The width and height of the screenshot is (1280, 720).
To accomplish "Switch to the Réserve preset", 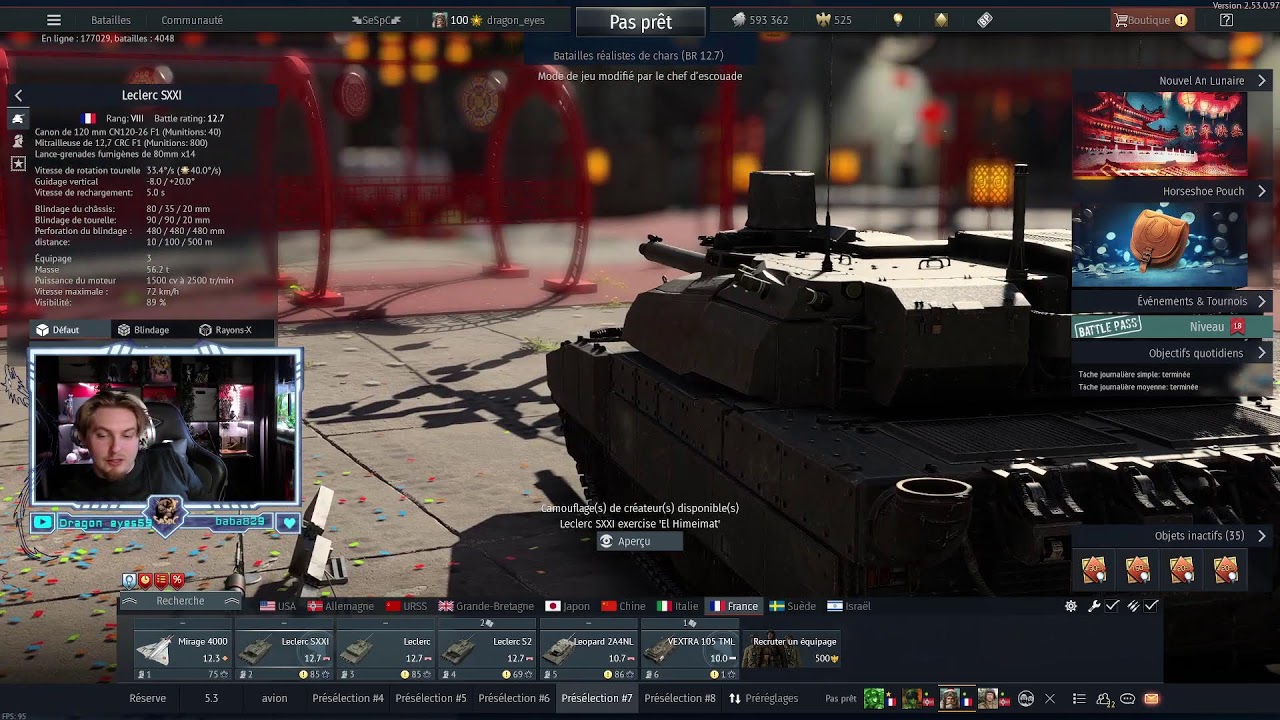I will point(148,698).
